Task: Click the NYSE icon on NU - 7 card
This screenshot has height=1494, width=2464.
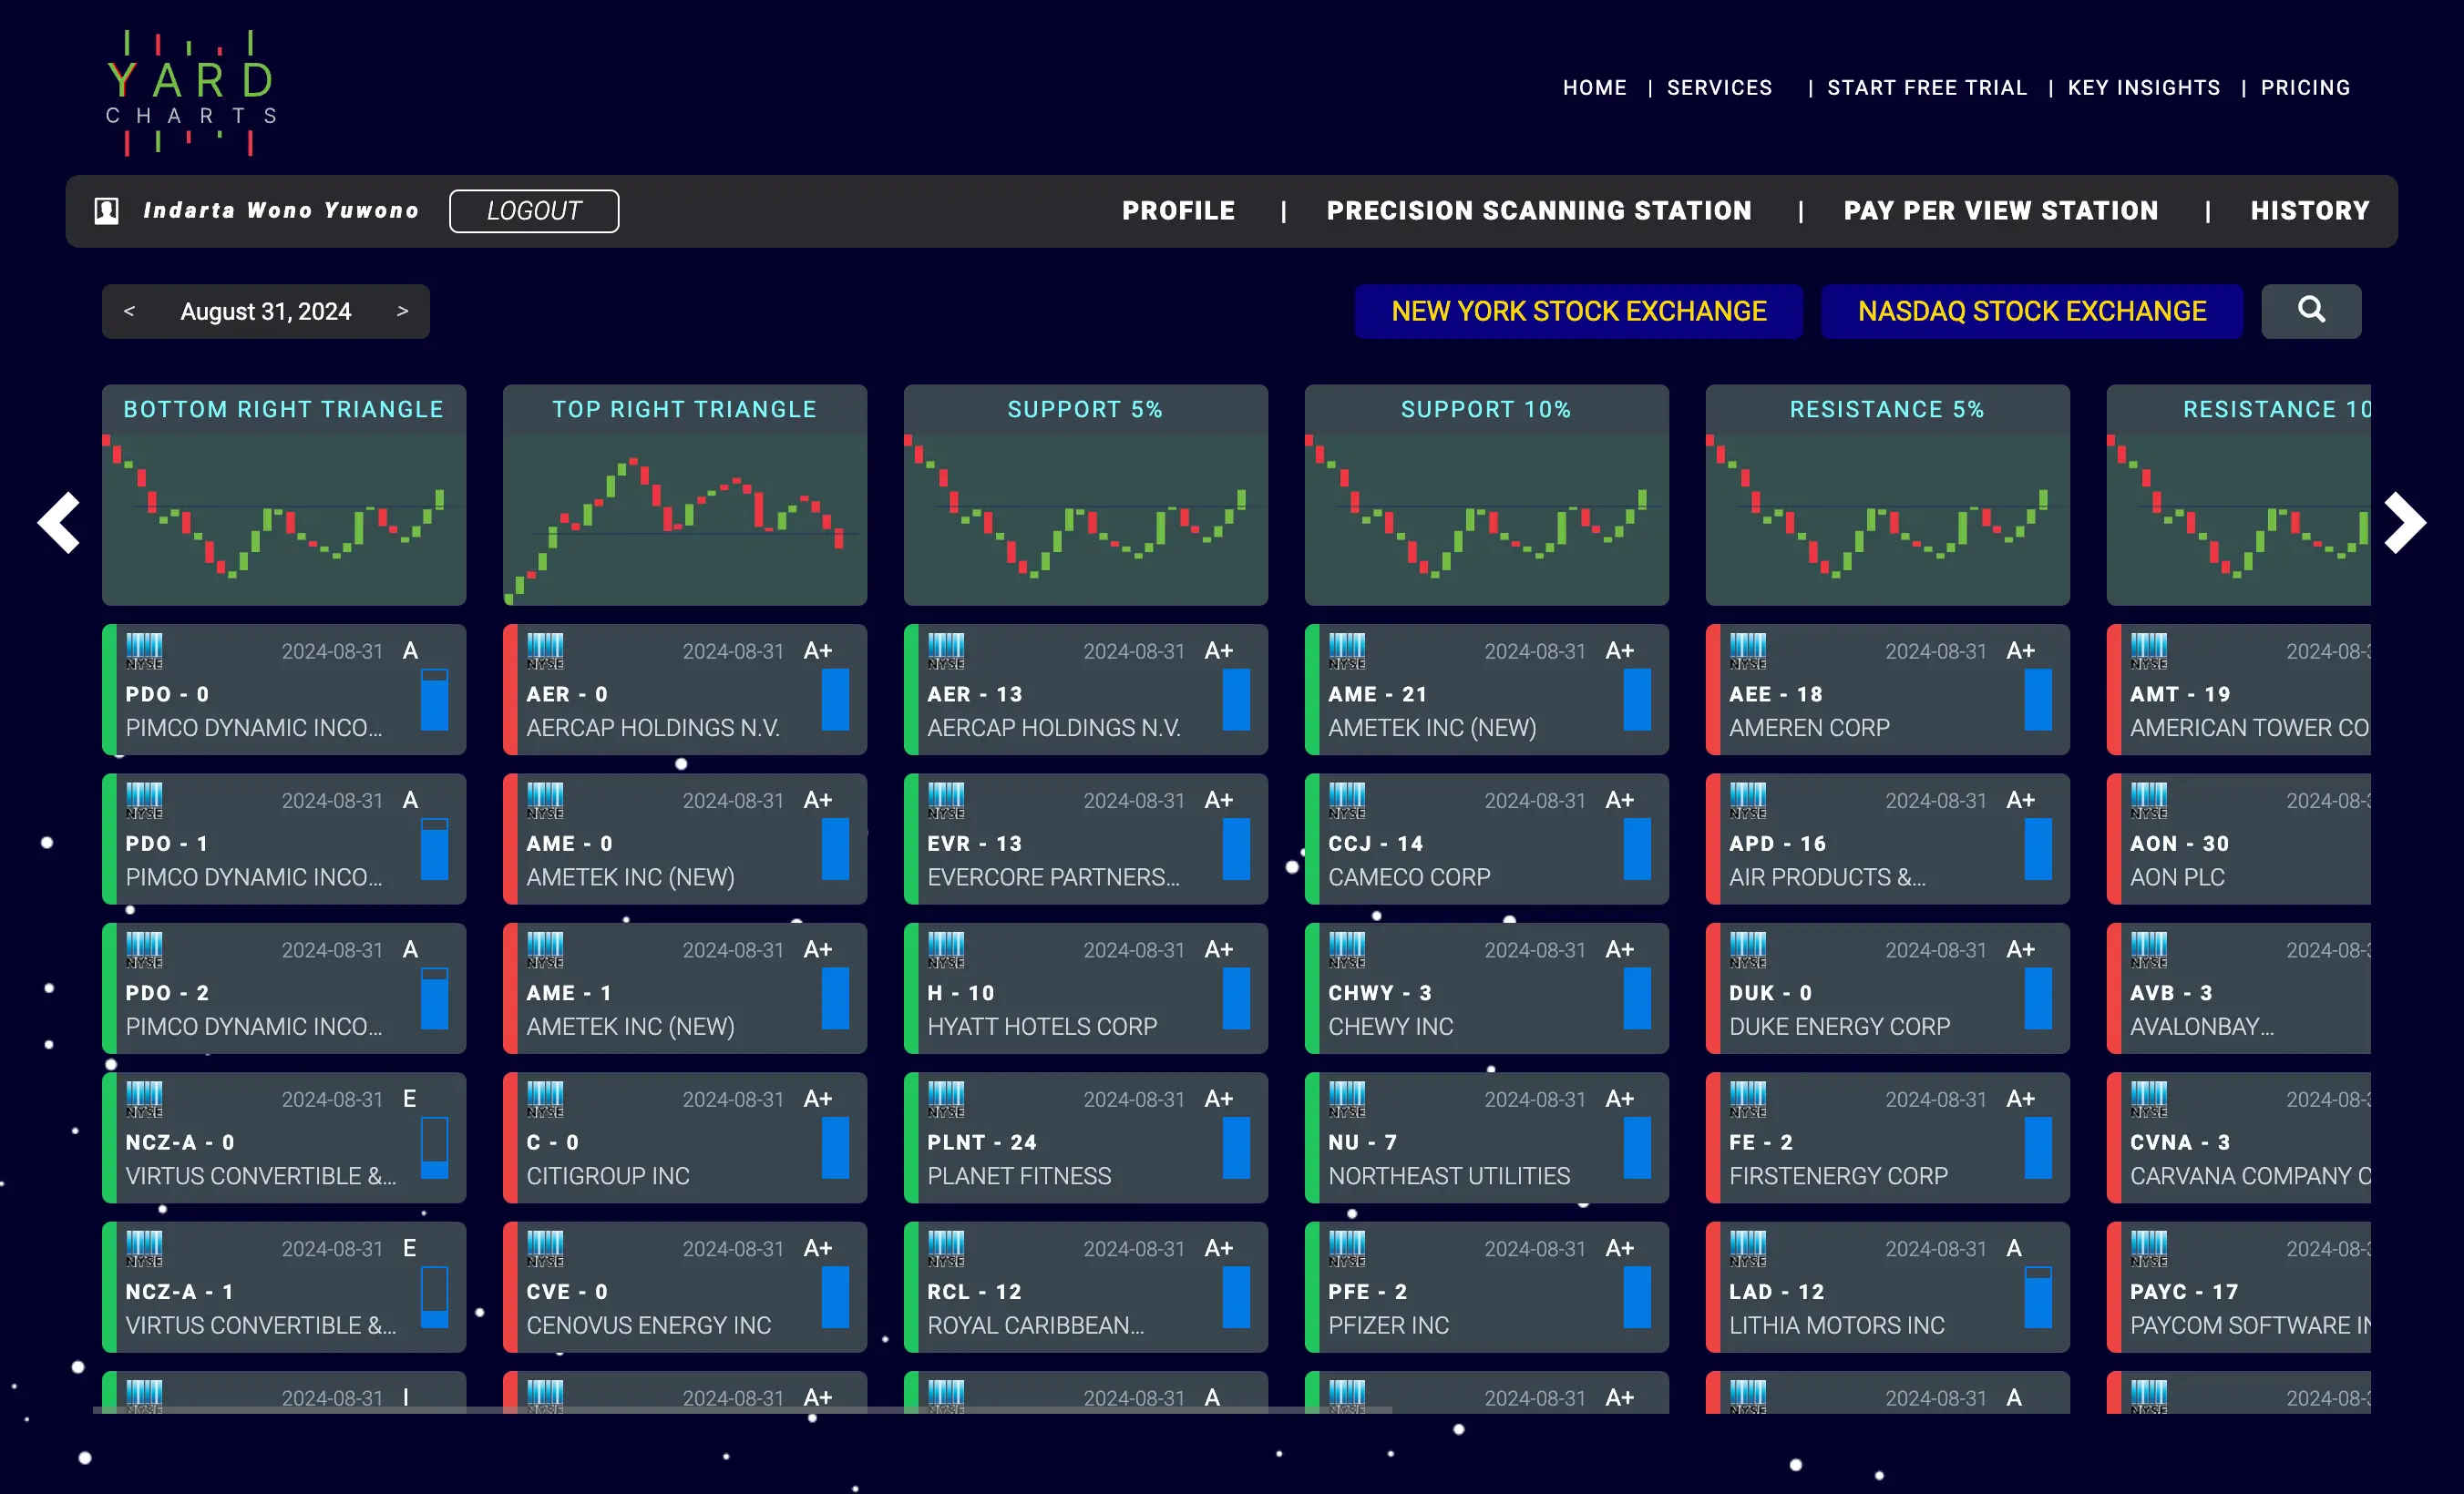Action: point(1347,1099)
